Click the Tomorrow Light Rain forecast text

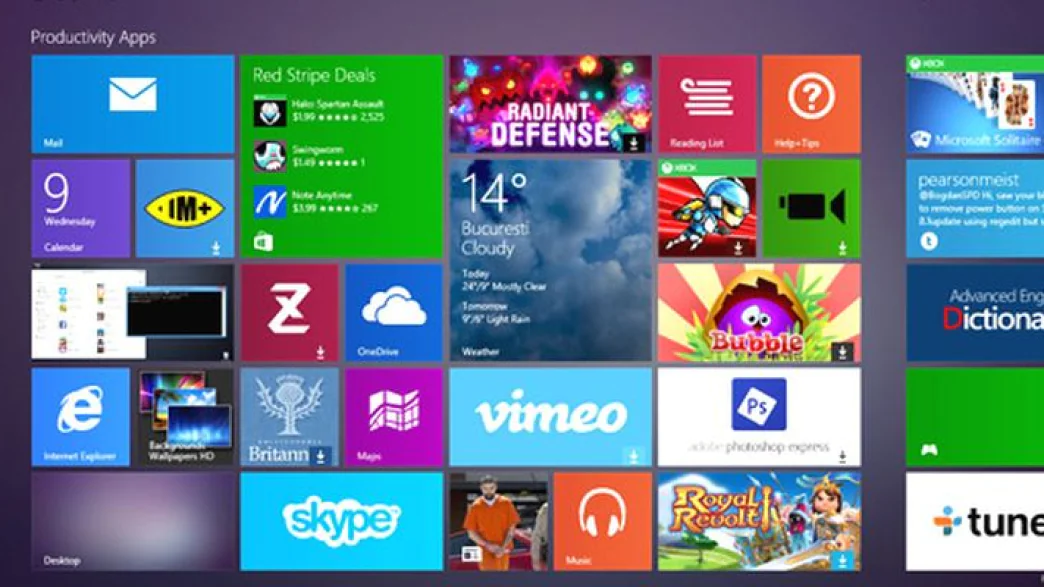(496, 313)
